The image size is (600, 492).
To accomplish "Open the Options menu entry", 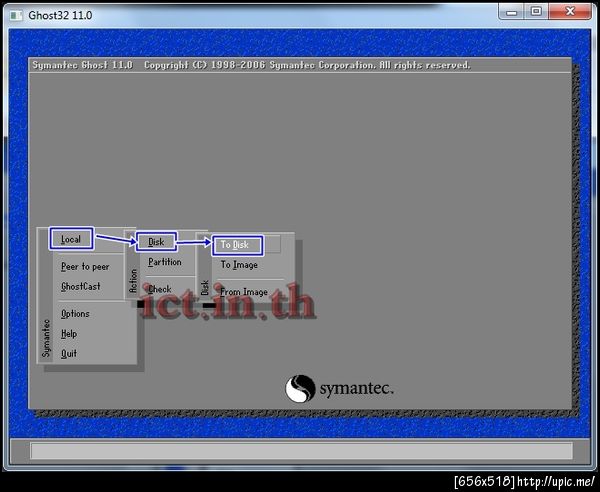I will 75,314.
